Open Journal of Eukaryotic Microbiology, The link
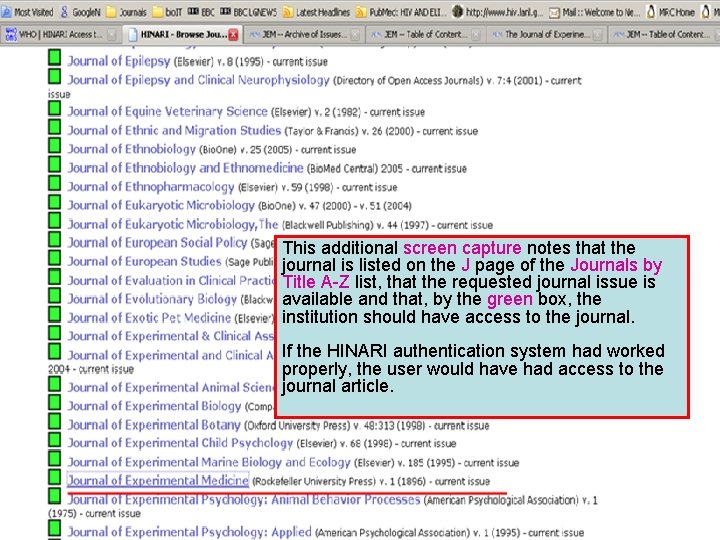The width and height of the screenshot is (720, 540). (173, 224)
